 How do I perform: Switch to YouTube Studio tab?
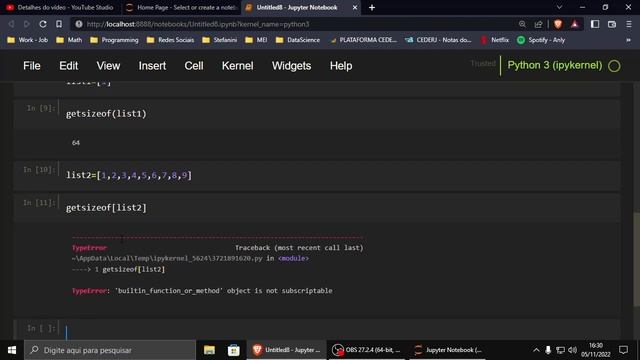(60, 7)
